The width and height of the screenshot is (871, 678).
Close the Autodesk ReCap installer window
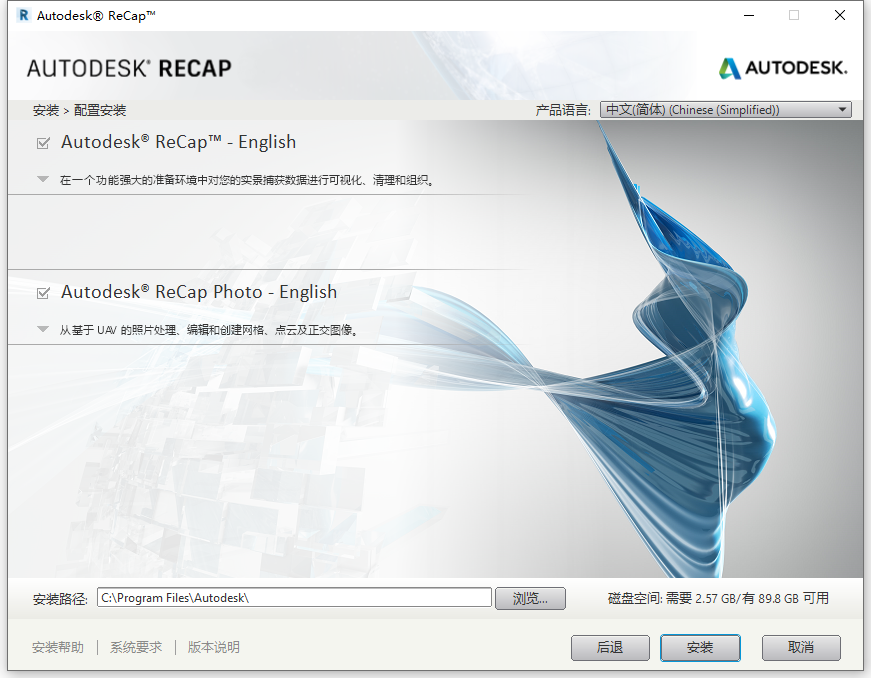(840, 16)
